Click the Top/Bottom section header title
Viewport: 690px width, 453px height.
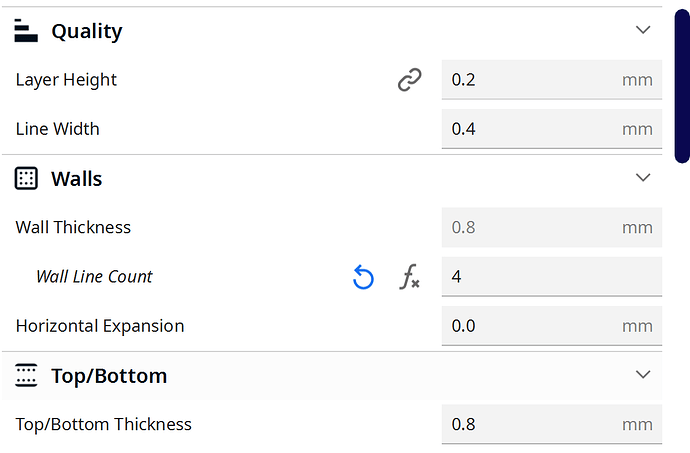[109, 376]
